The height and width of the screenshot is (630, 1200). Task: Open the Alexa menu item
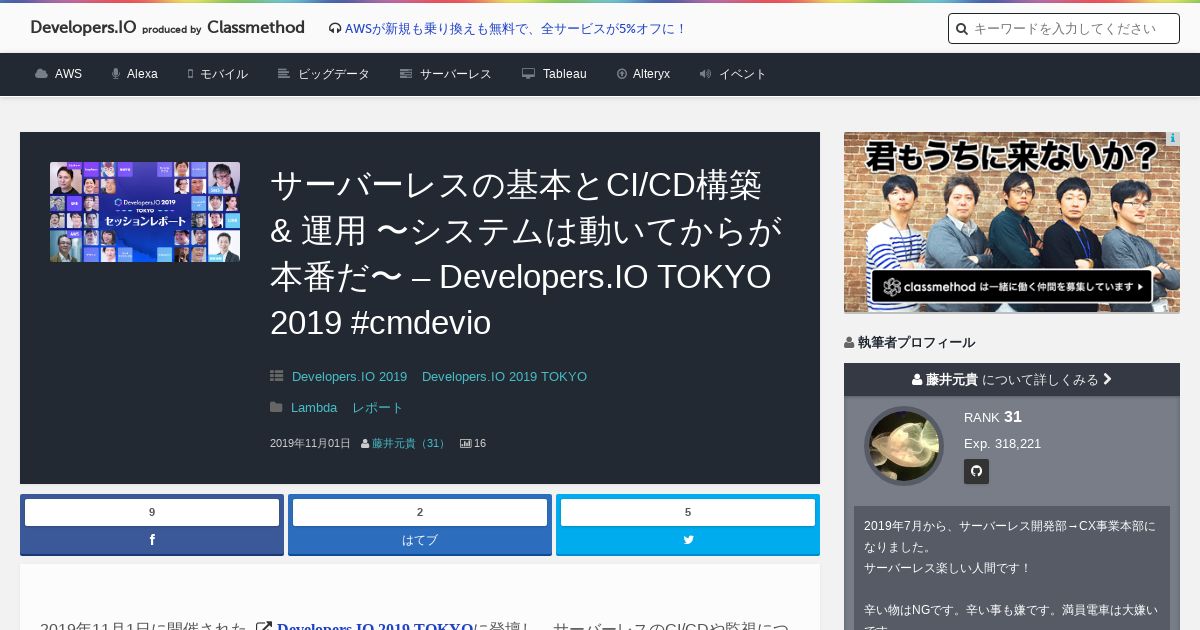click(x=134, y=74)
